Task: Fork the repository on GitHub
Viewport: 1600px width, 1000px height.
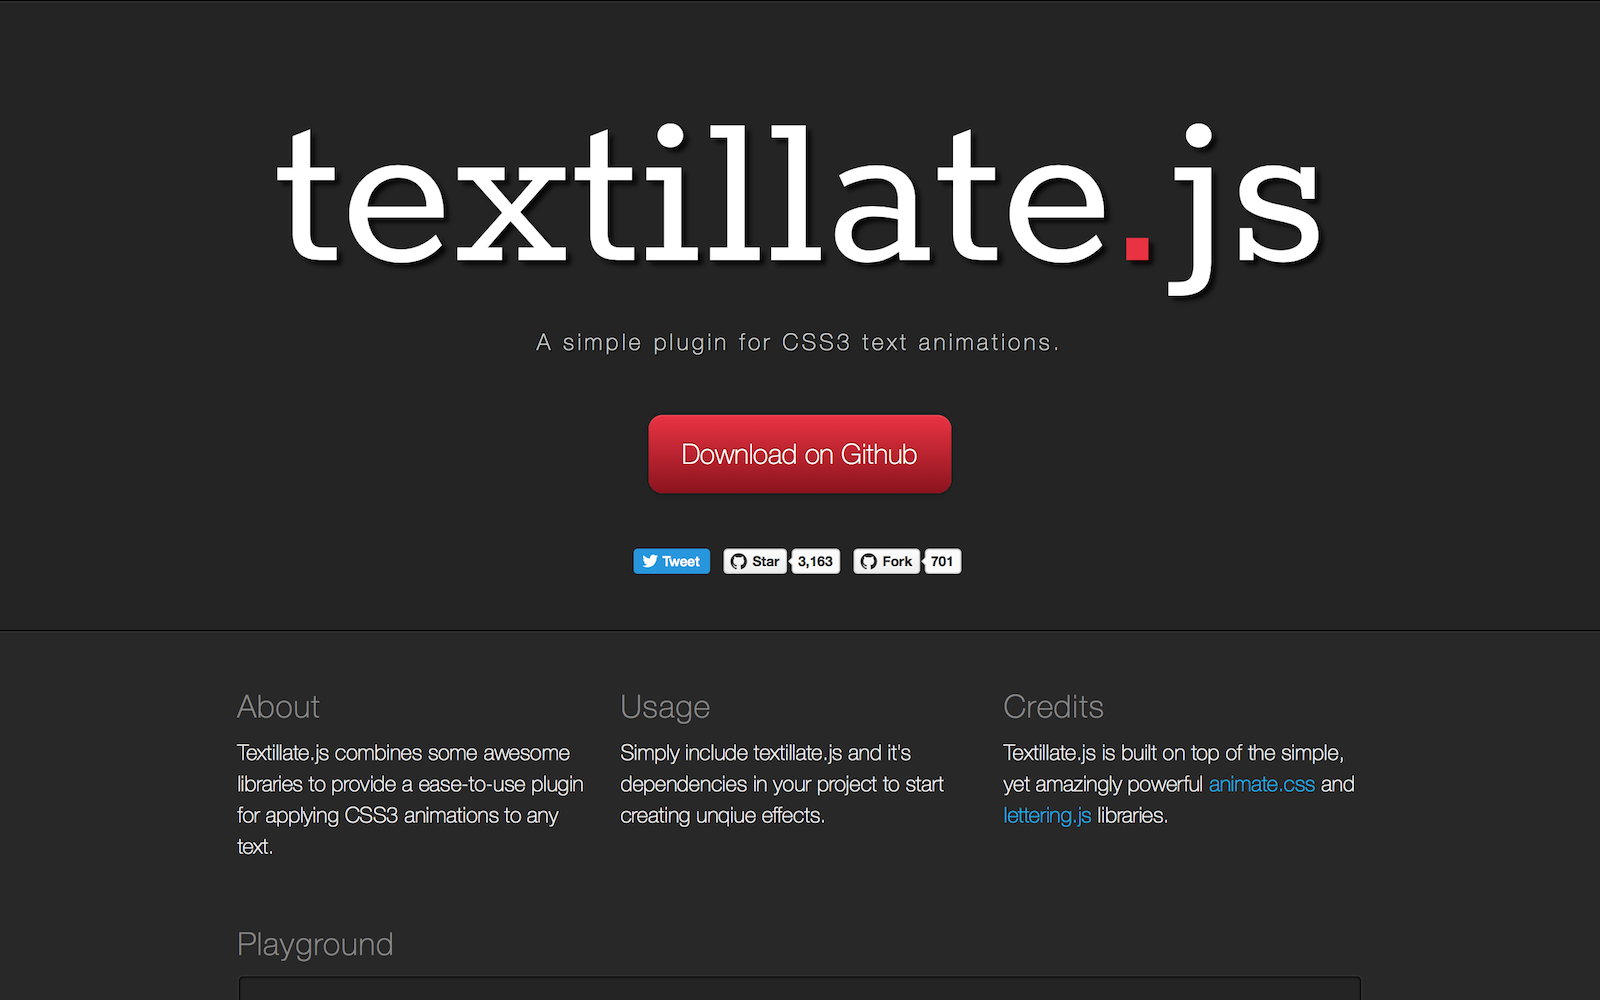Action: click(x=886, y=561)
